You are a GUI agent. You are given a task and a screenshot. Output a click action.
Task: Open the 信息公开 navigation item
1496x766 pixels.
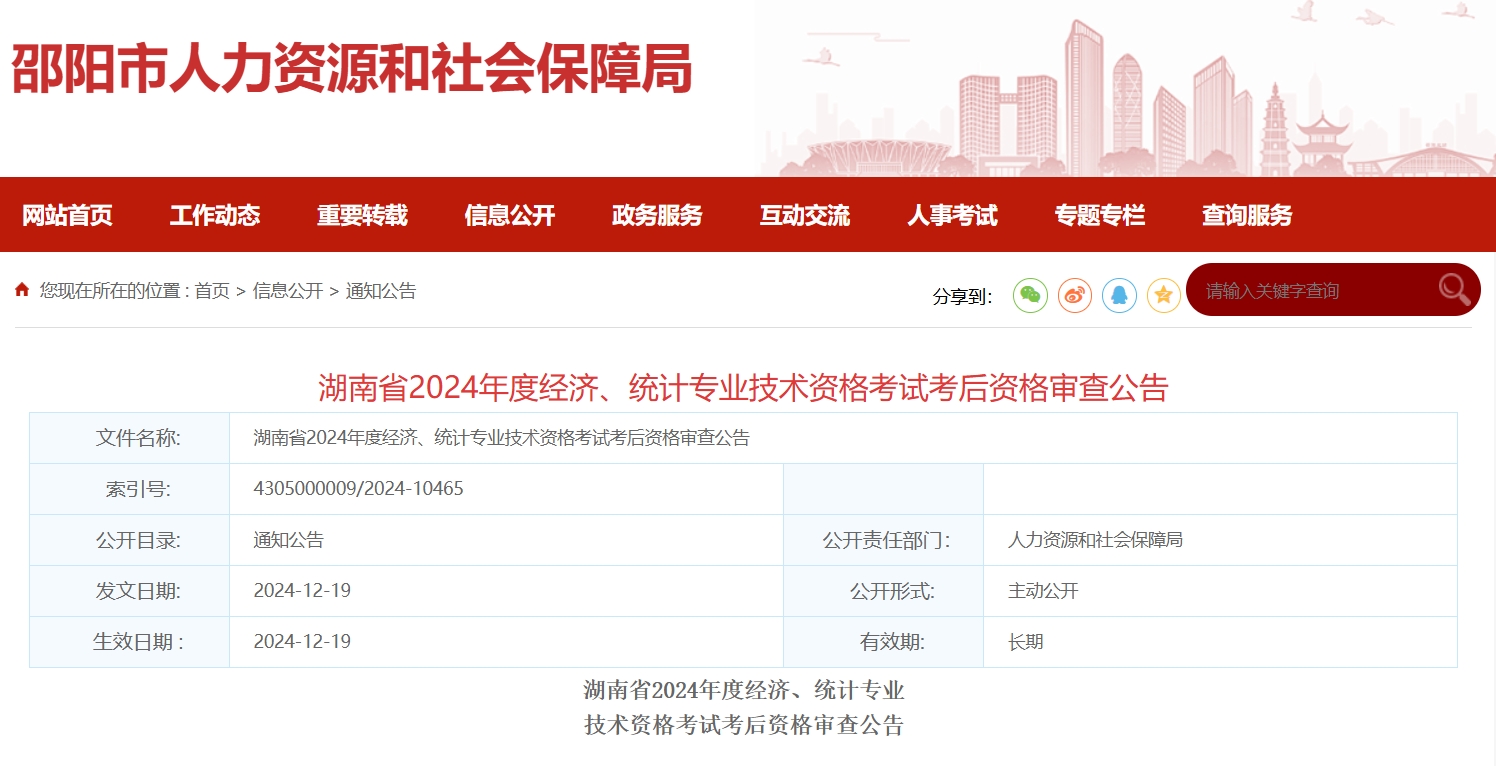[x=510, y=215]
